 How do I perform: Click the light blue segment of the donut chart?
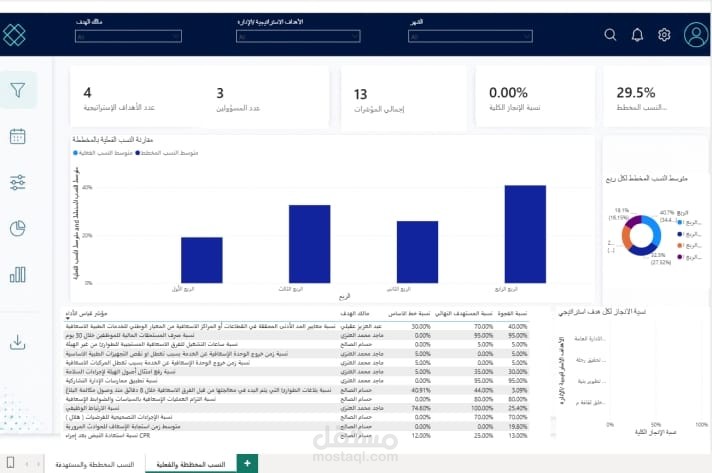pyautogui.click(x=655, y=232)
